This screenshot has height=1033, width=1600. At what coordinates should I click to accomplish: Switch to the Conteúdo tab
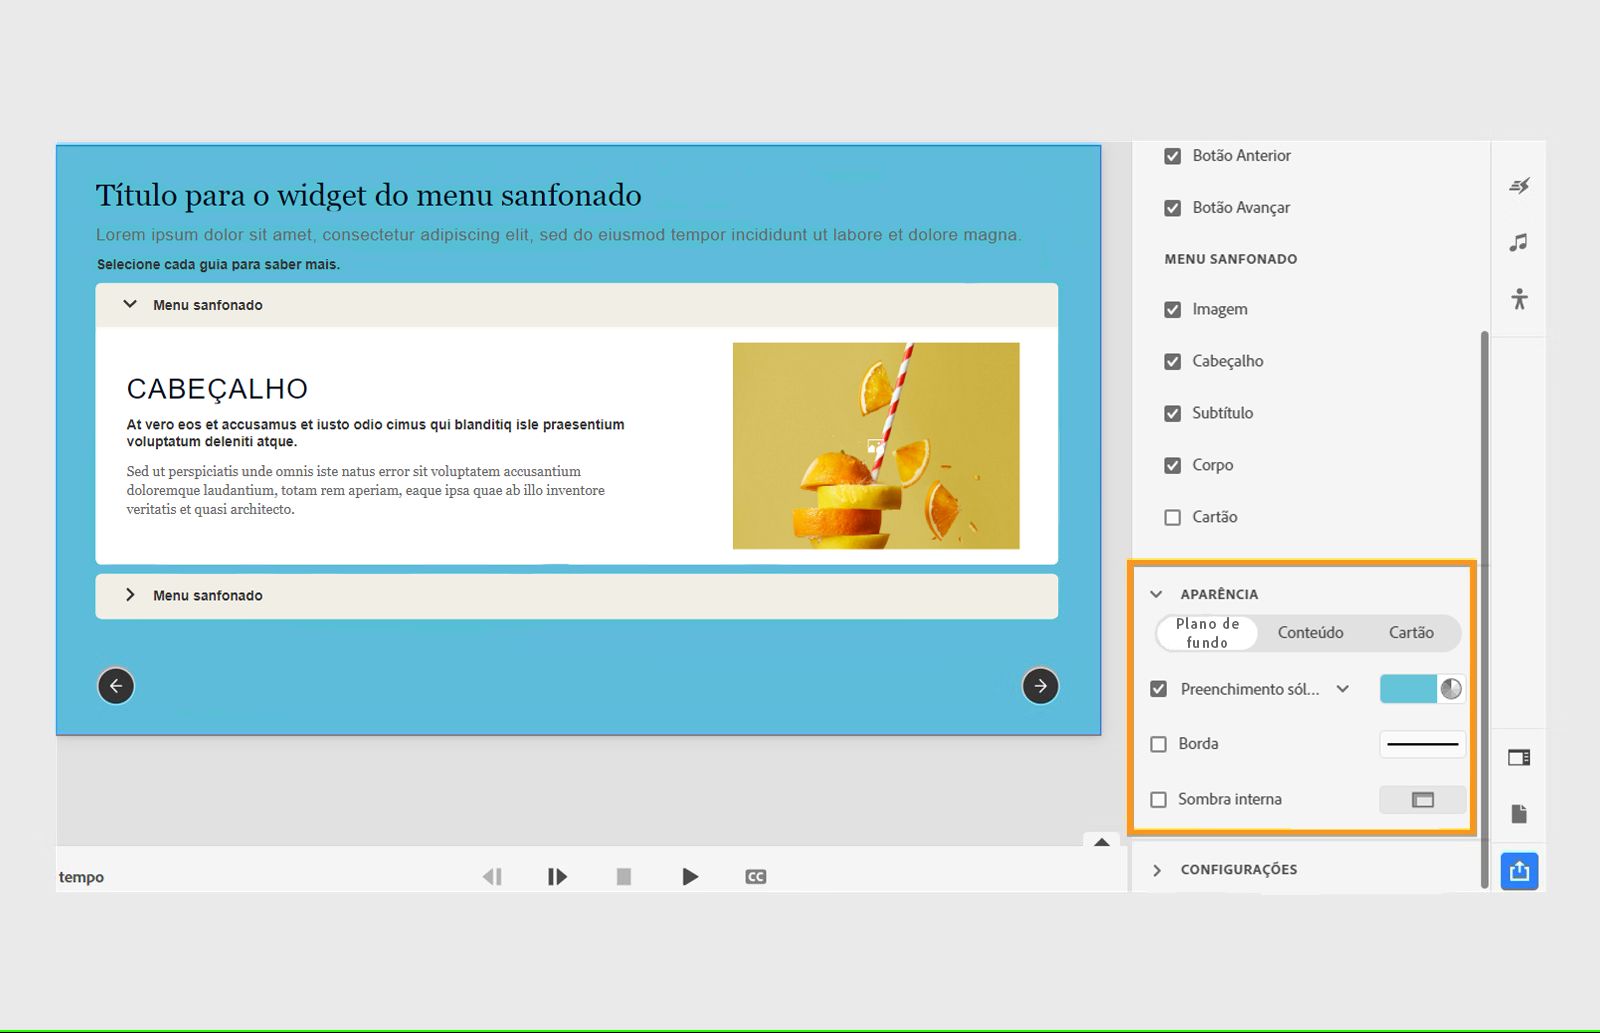point(1311,632)
